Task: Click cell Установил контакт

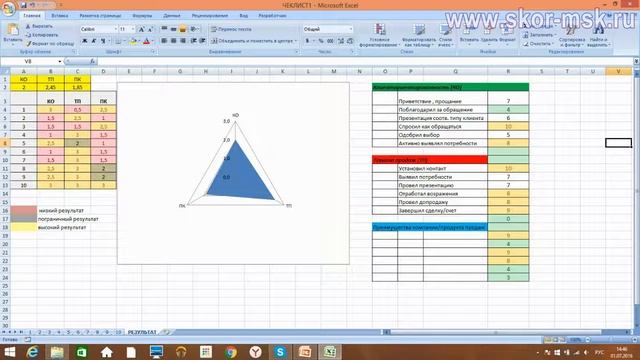Action: 442,168
